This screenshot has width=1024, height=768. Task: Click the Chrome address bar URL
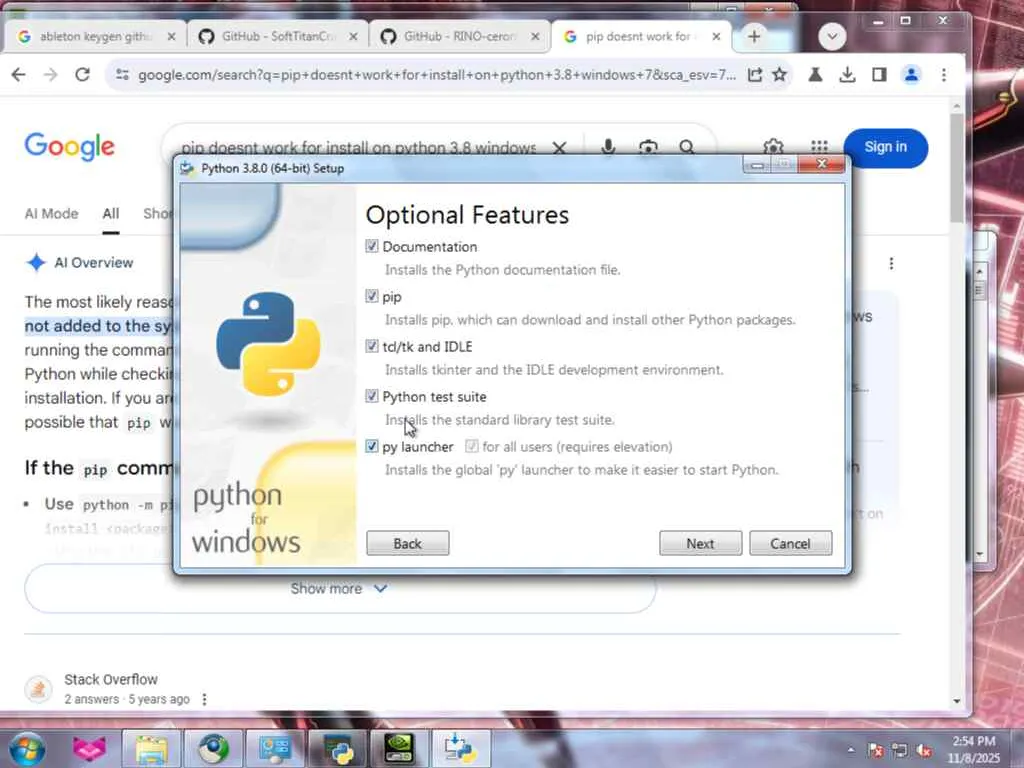click(x=436, y=74)
